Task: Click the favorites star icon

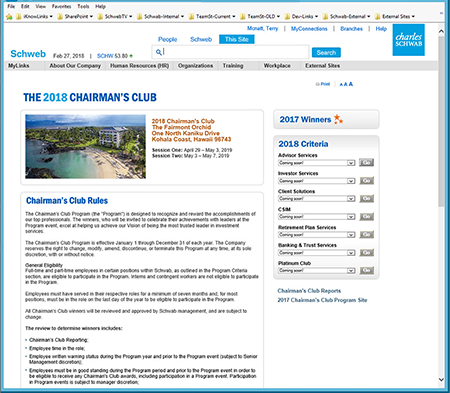Action: click(9, 16)
